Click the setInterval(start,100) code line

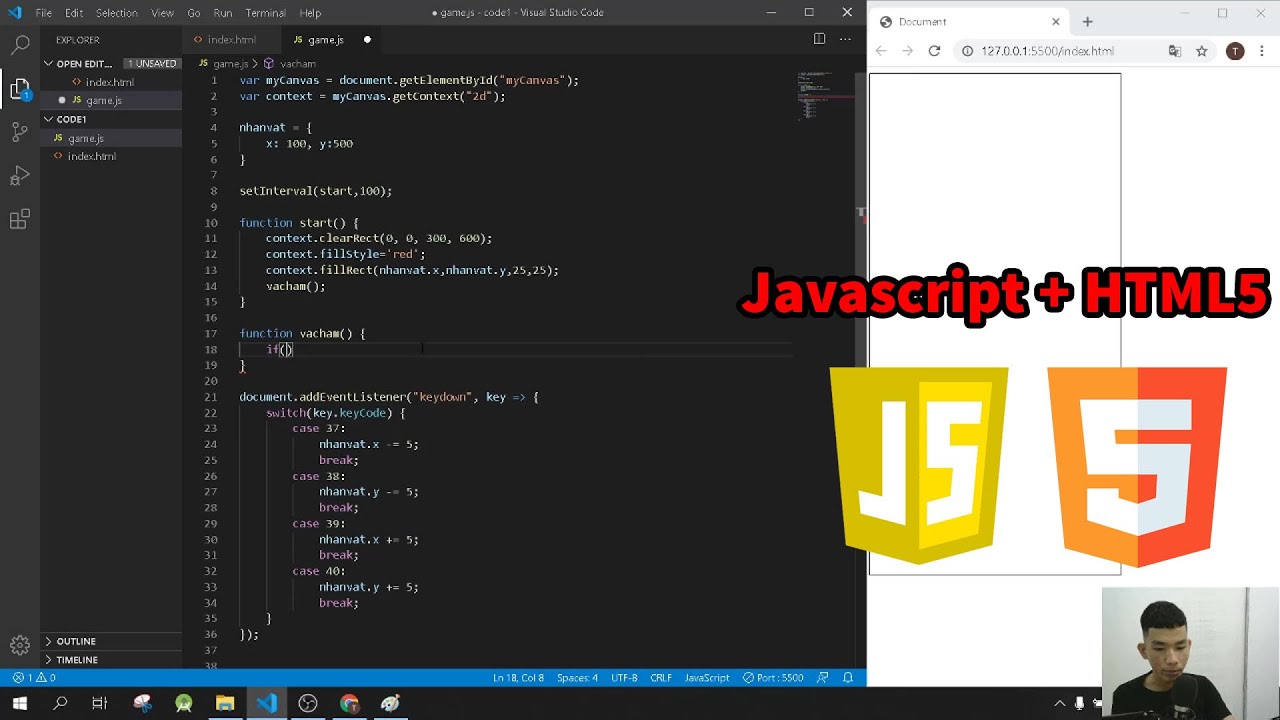pyautogui.click(x=316, y=191)
